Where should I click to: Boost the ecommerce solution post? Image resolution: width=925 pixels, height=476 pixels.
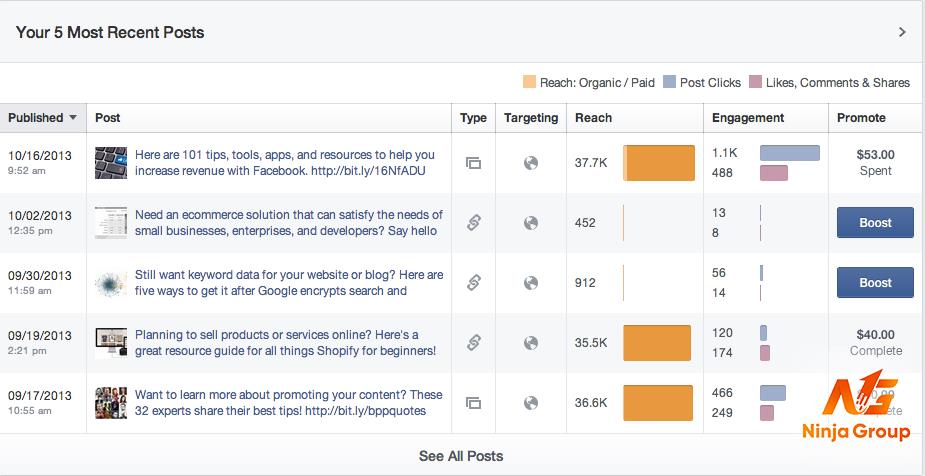pyautogui.click(x=875, y=222)
